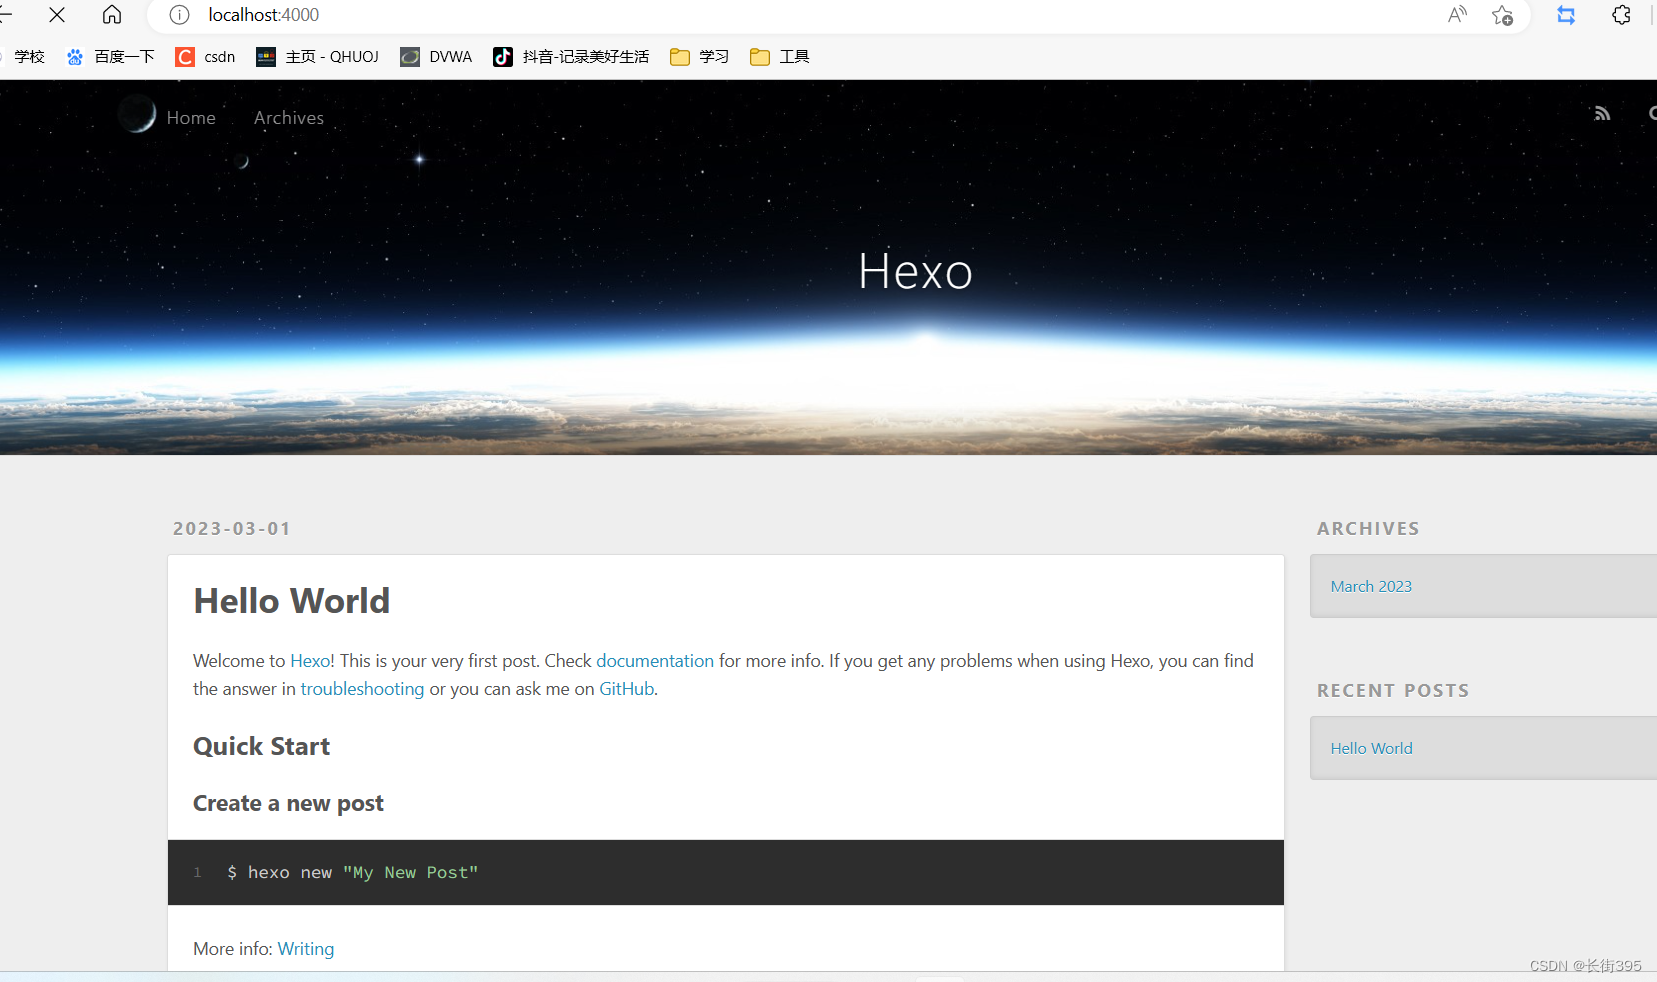Add this page to favorites star icon

tap(1502, 15)
